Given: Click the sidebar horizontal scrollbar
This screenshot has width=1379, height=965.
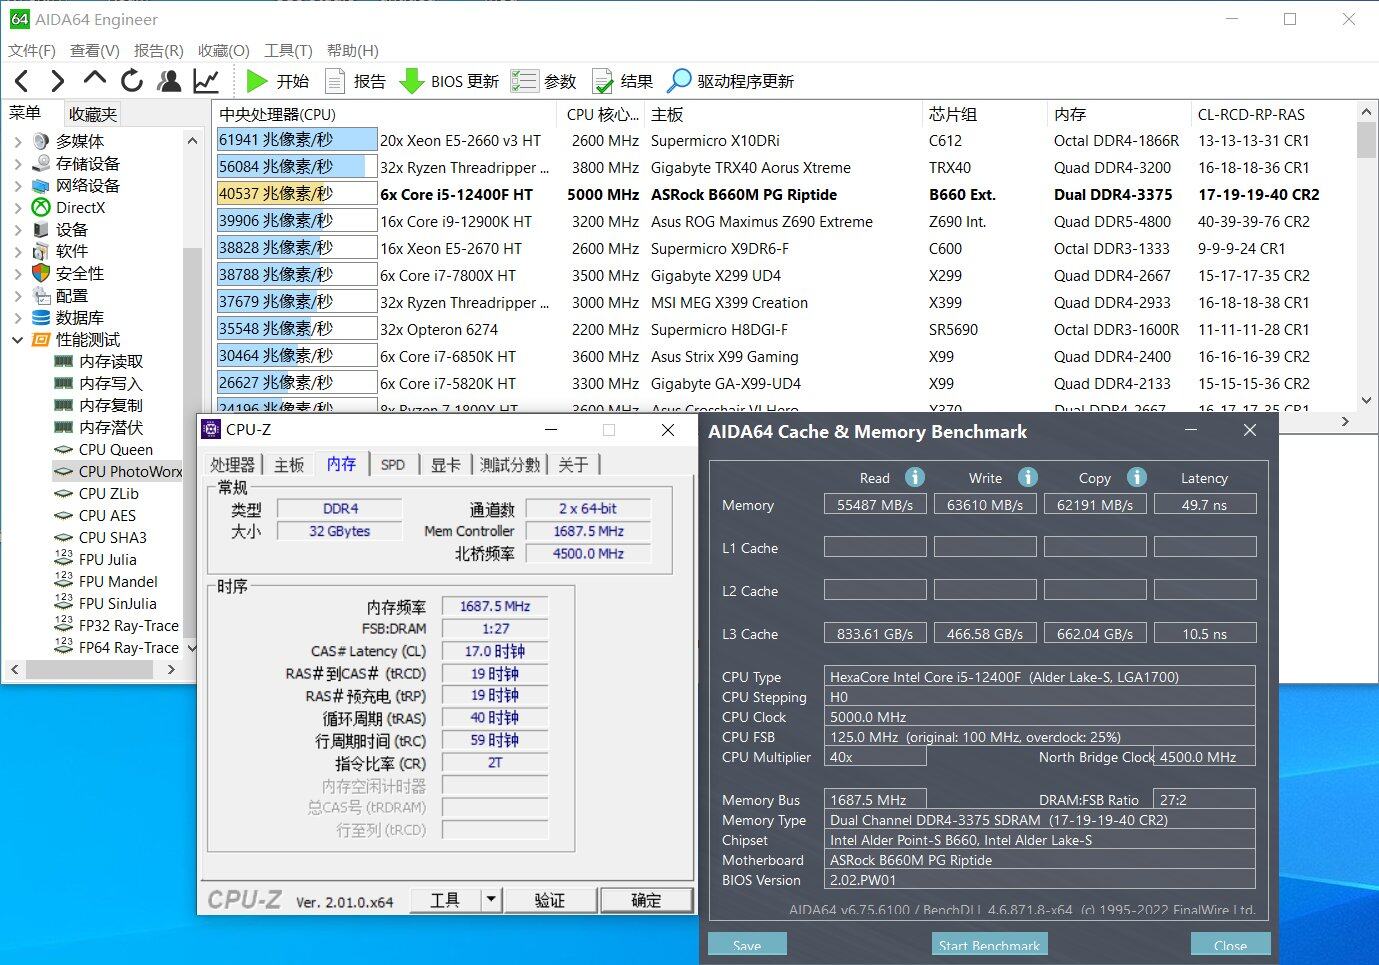Looking at the screenshot, I should click(90, 670).
